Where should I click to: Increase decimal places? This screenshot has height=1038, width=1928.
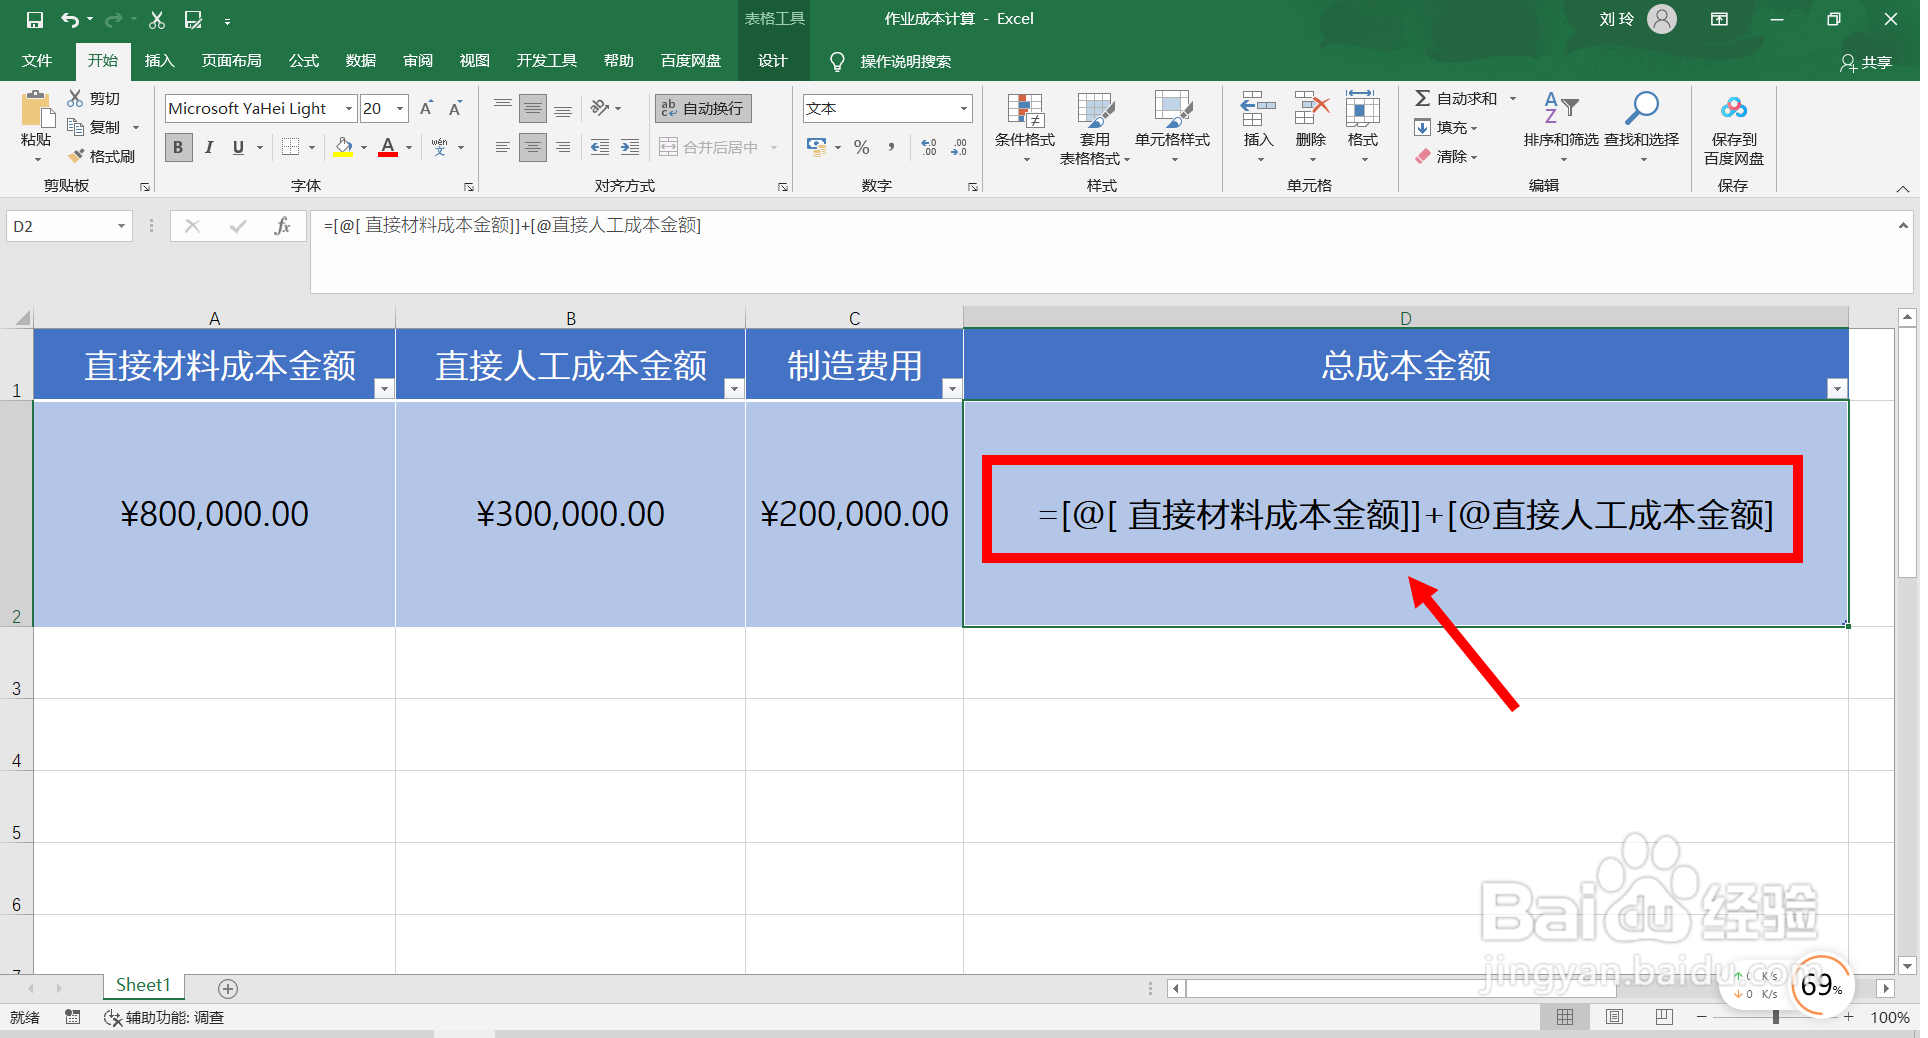click(929, 147)
